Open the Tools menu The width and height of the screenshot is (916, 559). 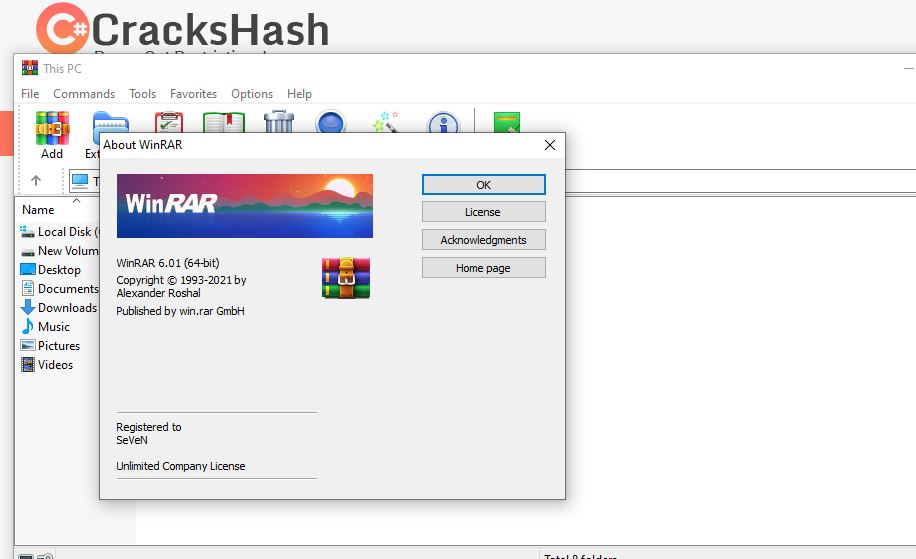point(143,93)
